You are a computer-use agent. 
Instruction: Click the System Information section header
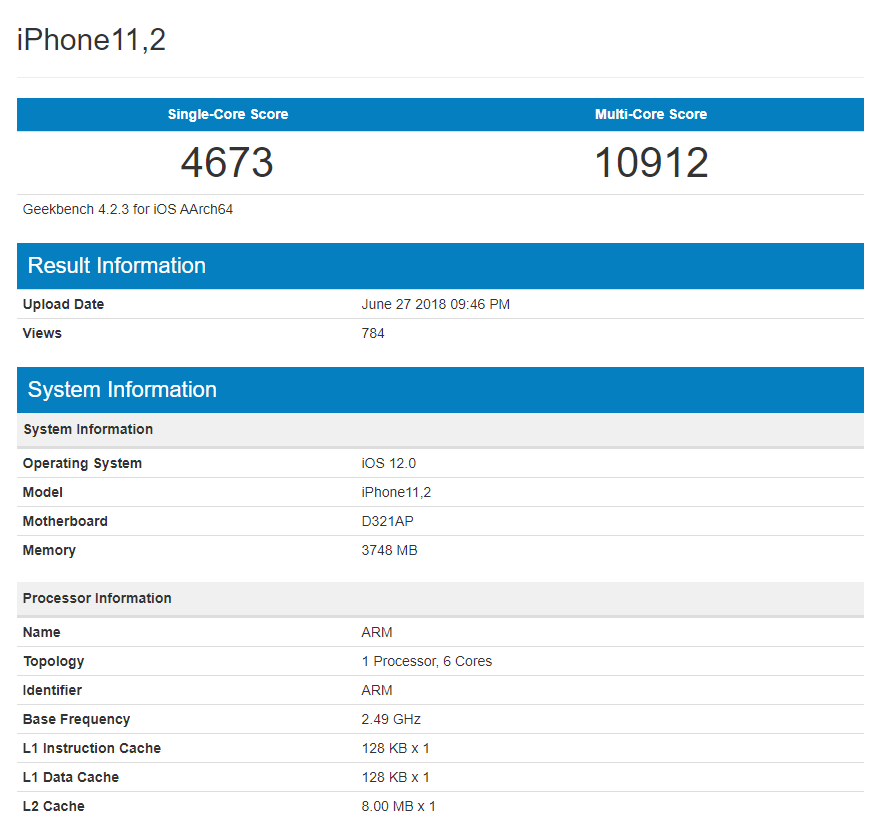[122, 390]
